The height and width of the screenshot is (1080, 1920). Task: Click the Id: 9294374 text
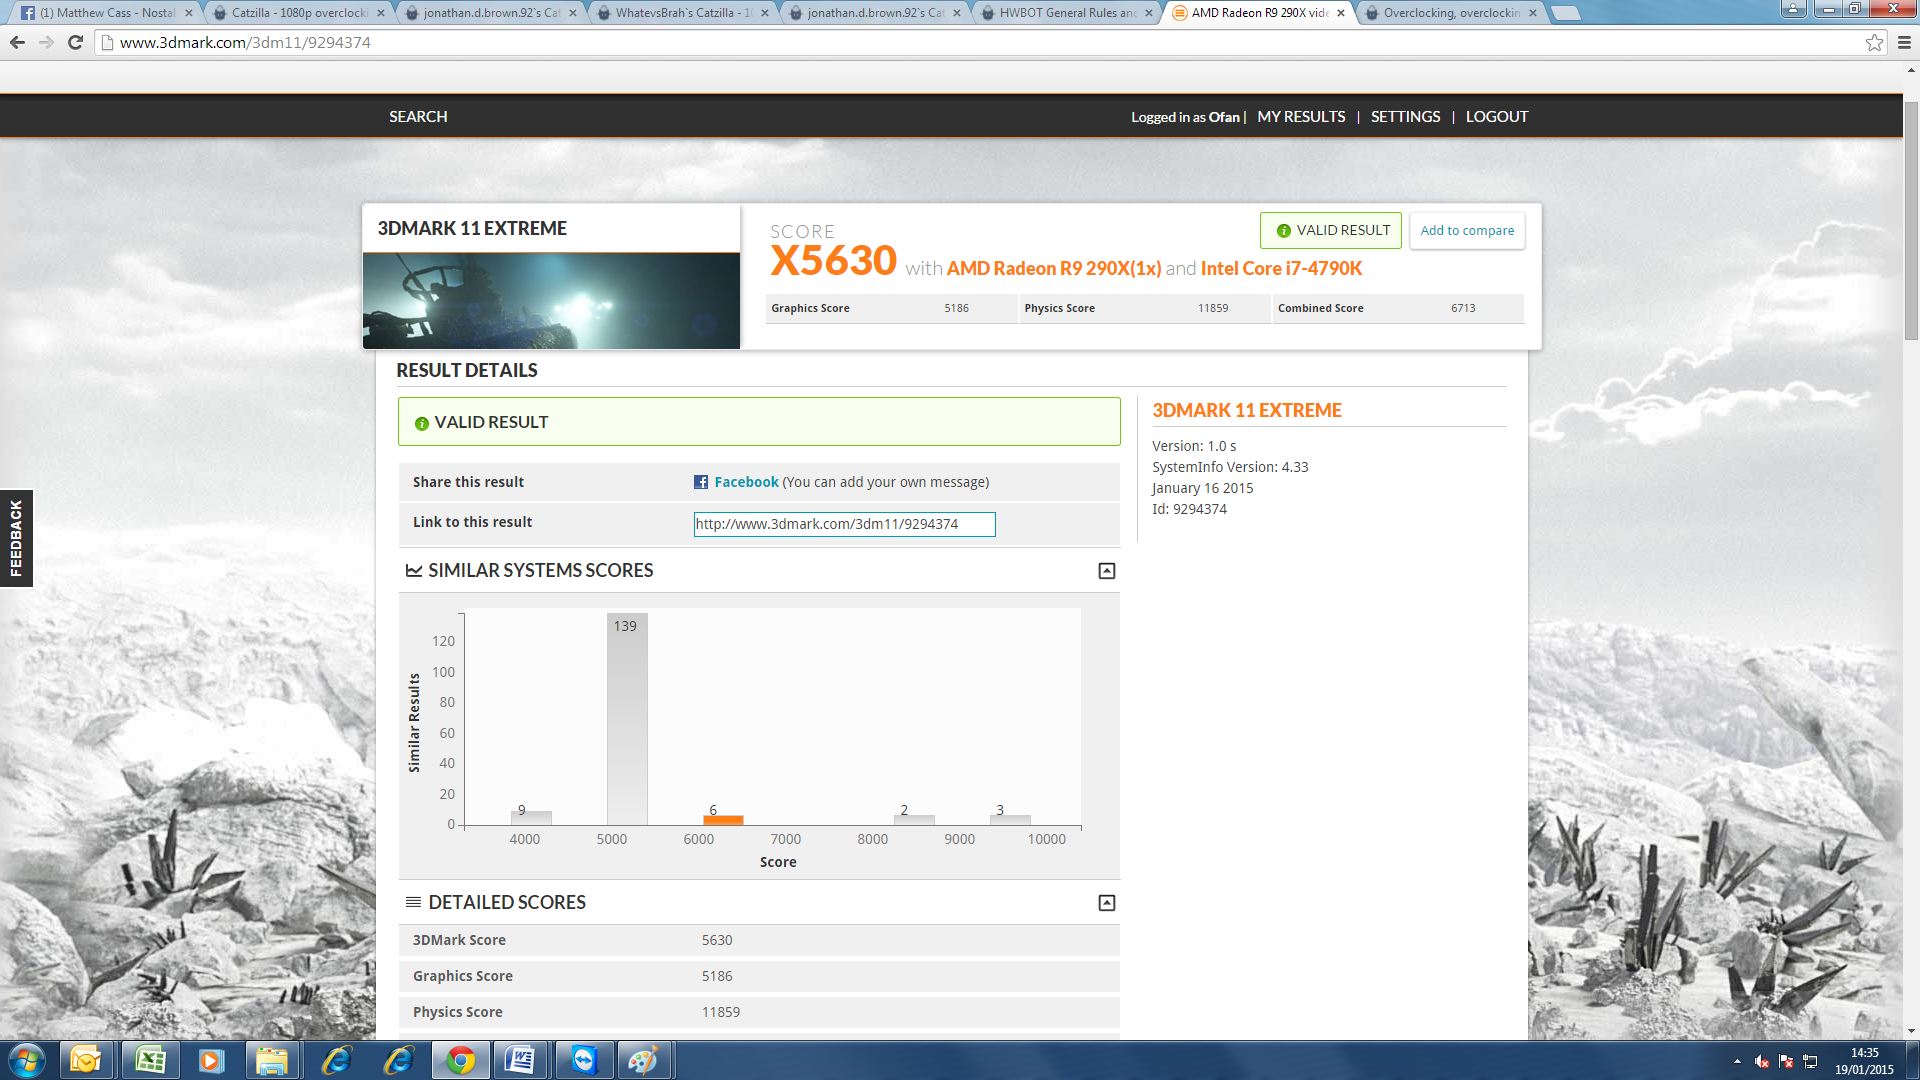[x=1189, y=509]
